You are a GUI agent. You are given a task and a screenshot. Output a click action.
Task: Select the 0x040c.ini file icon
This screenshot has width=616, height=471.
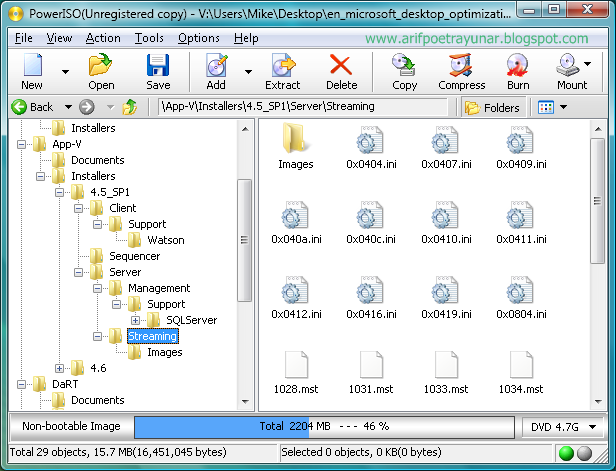click(x=370, y=215)
